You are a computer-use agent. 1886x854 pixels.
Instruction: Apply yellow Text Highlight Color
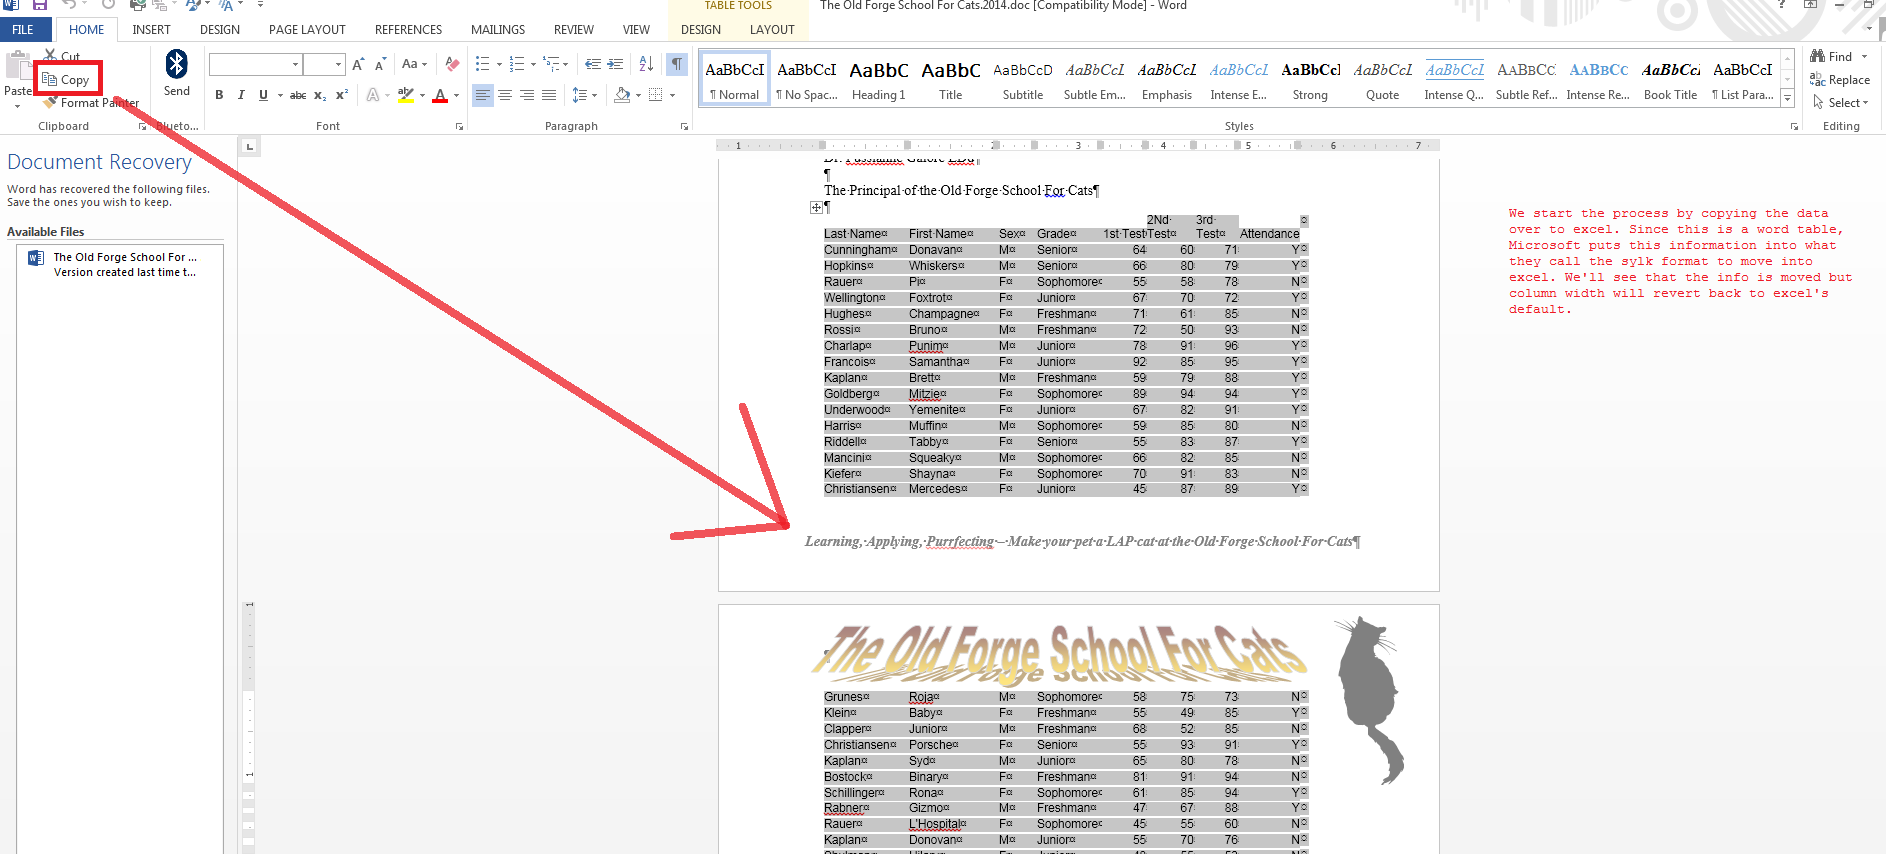coord(405,95)
